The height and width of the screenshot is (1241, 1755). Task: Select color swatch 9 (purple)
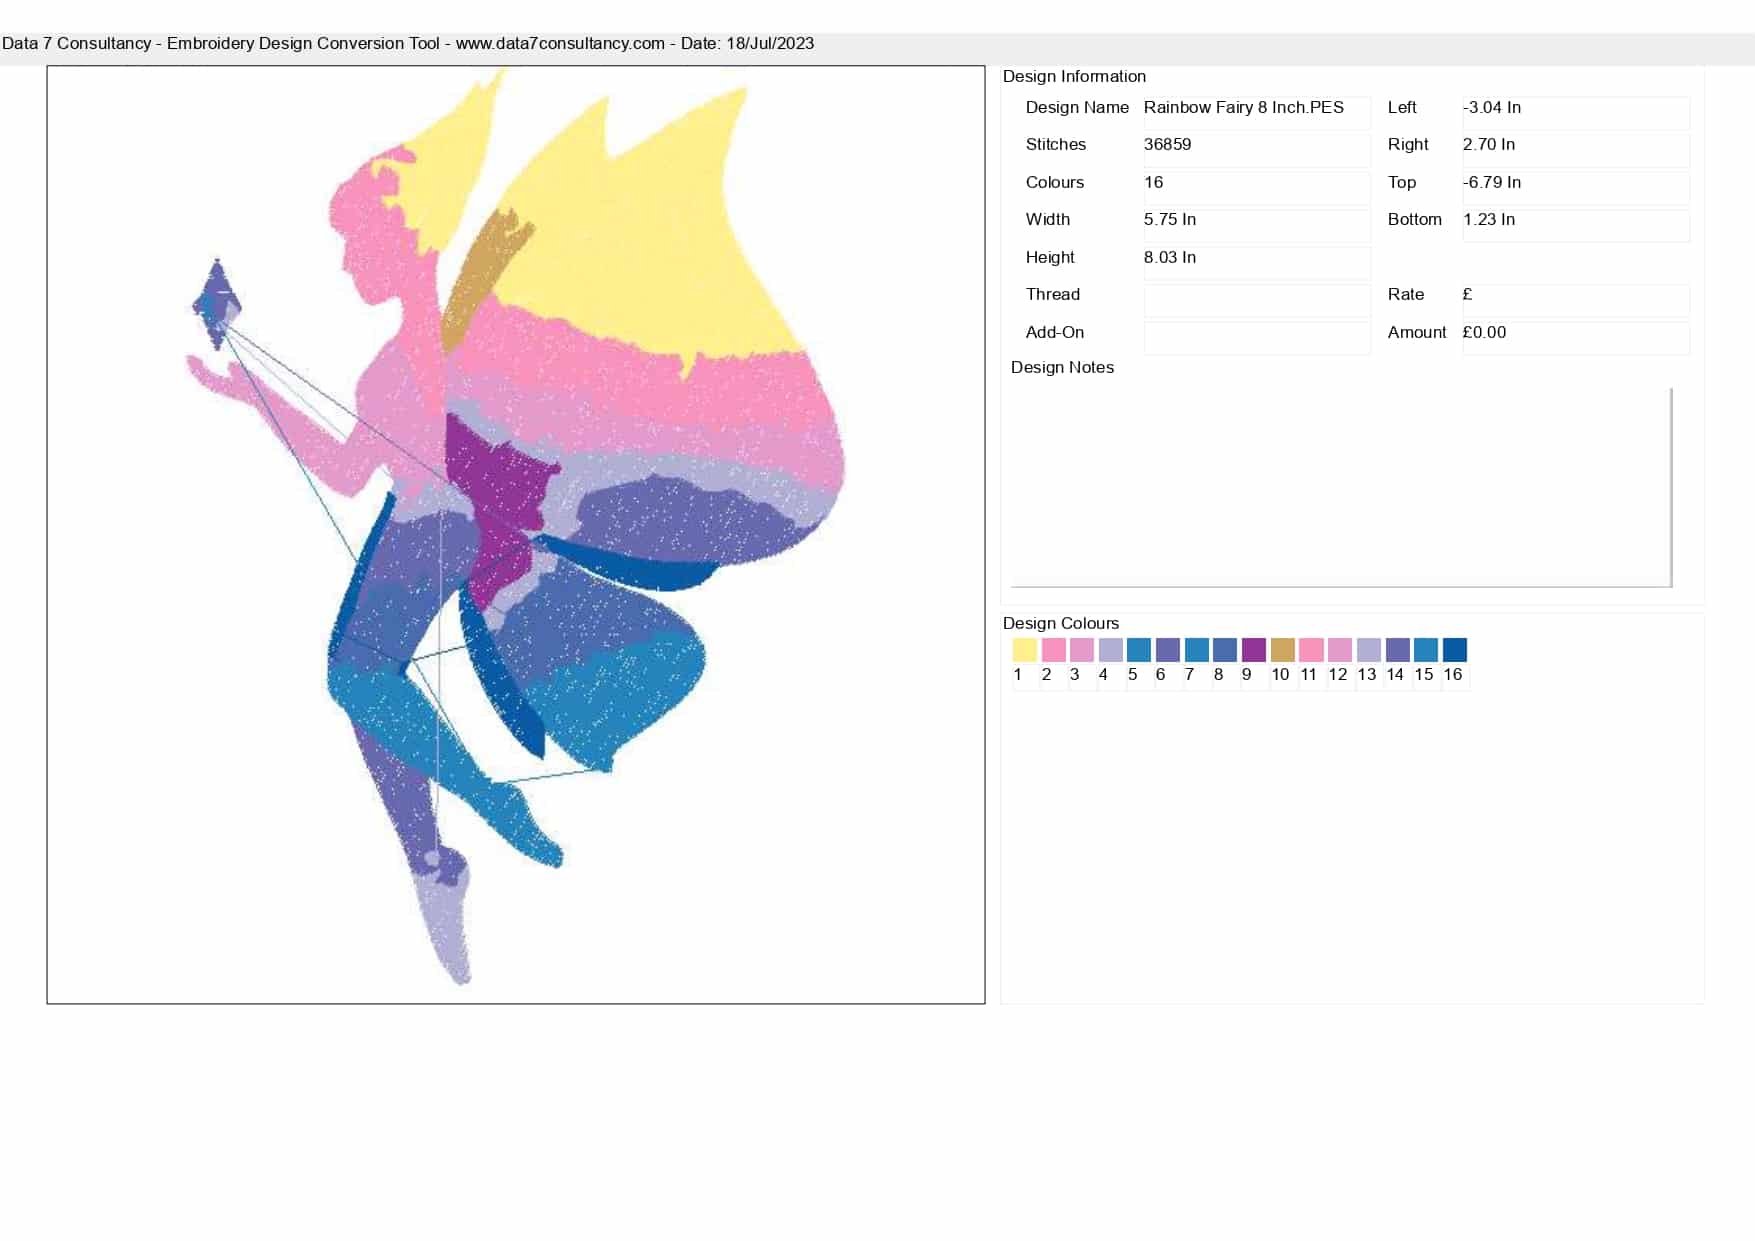coord(1253,650)
